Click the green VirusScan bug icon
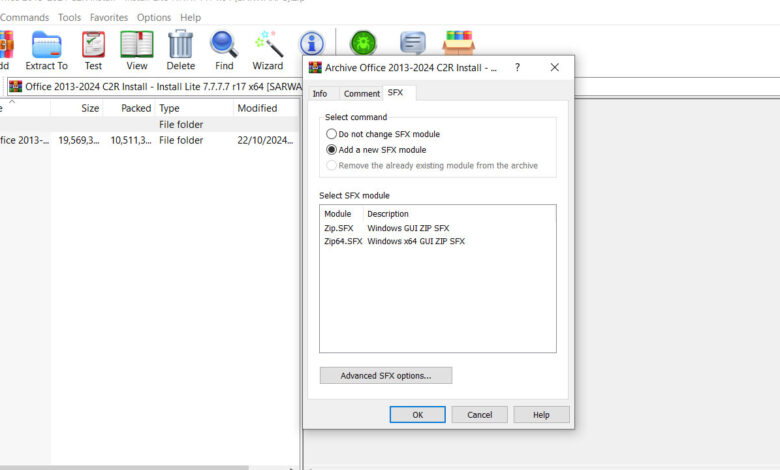The height and width of the screenshot is (470, 780). [x=363, y=43]
